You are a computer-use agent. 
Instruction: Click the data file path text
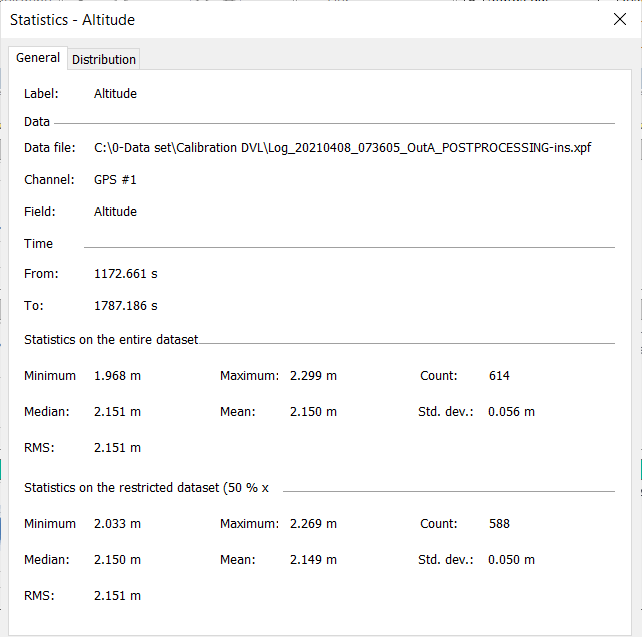point(343,148)
